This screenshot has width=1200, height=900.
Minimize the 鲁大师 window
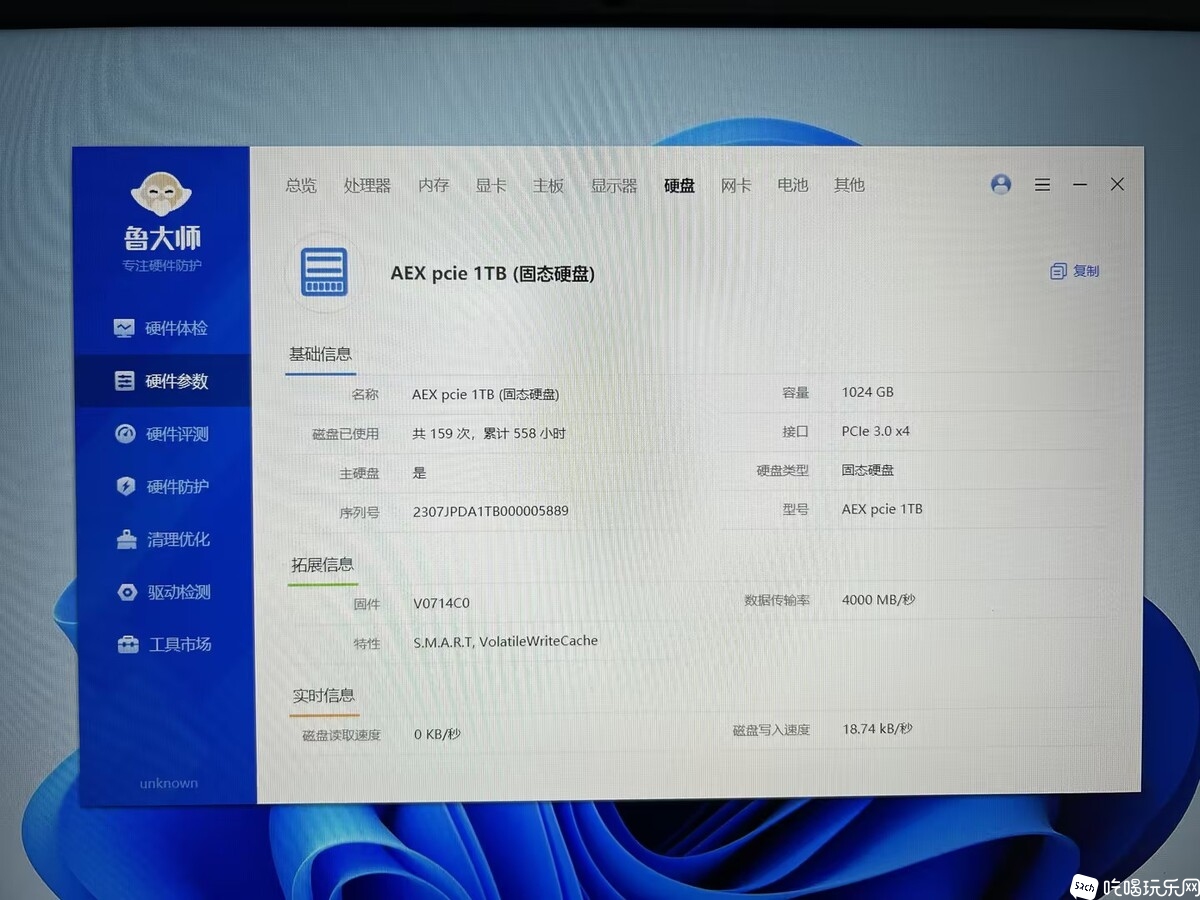point(1080,185)
